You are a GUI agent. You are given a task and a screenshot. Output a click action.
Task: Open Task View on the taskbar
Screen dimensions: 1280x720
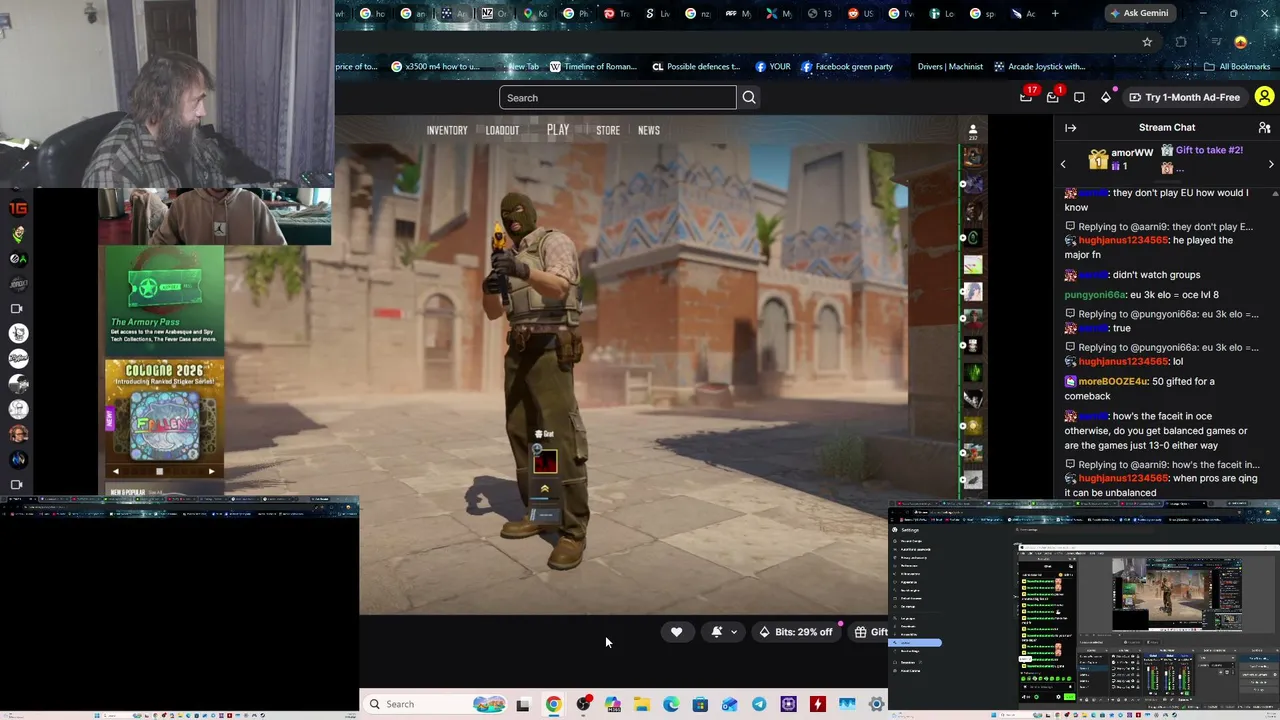pos(522,704)
